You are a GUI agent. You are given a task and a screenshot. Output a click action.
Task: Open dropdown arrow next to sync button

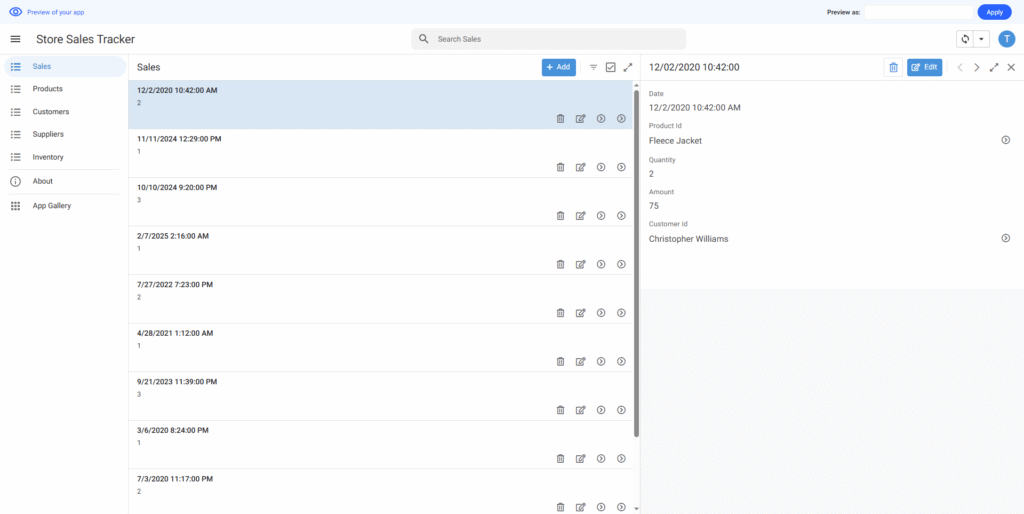click(x=981, y=39)
